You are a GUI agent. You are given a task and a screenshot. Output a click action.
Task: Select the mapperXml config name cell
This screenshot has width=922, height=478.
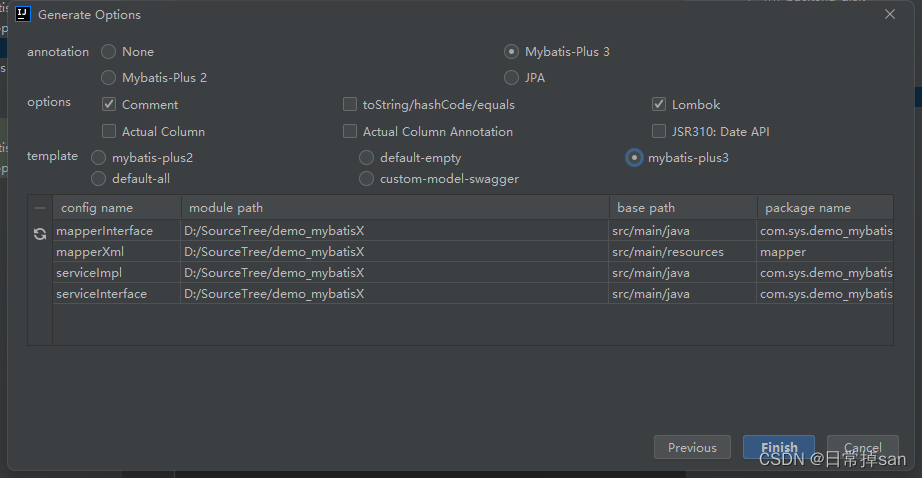[x=117, y=252]
